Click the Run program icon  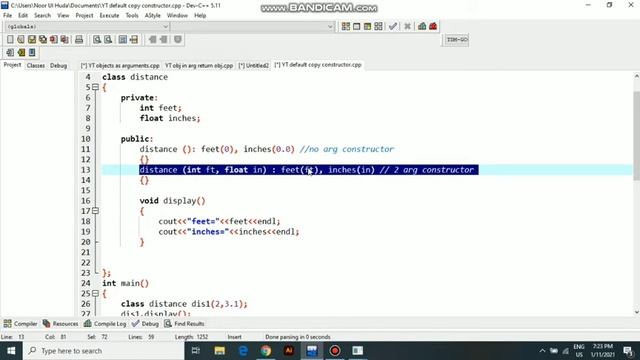tap(357, 27)
